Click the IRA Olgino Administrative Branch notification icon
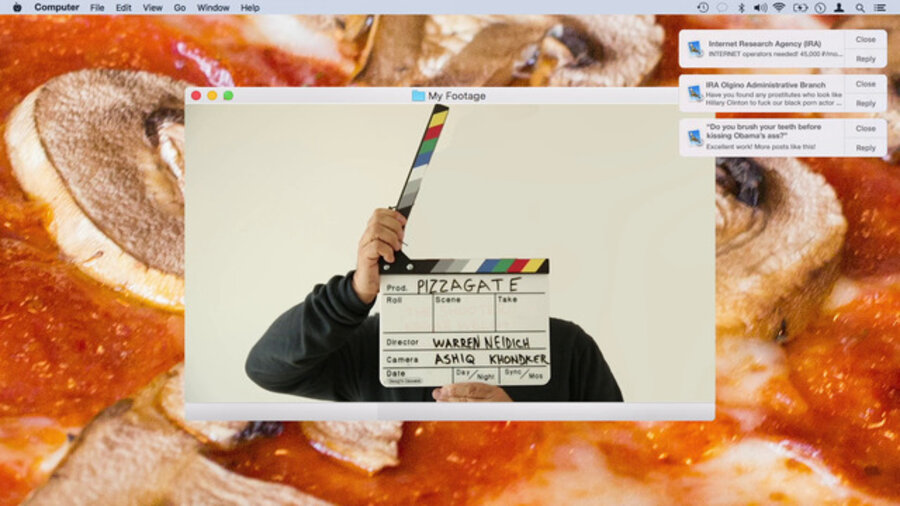The width and height of the screenshot is (900, 506). 695,93
